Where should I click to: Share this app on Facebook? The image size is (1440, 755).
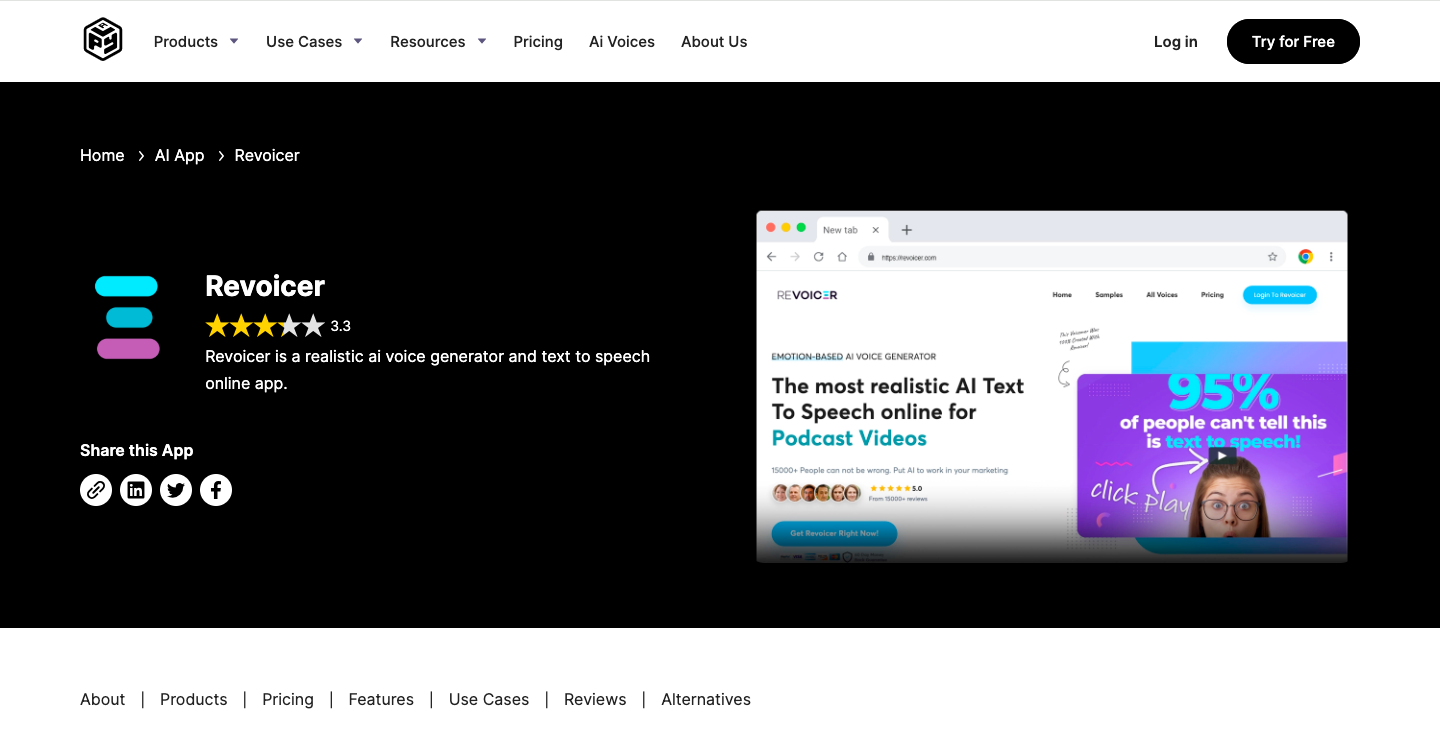coord(216,490)
